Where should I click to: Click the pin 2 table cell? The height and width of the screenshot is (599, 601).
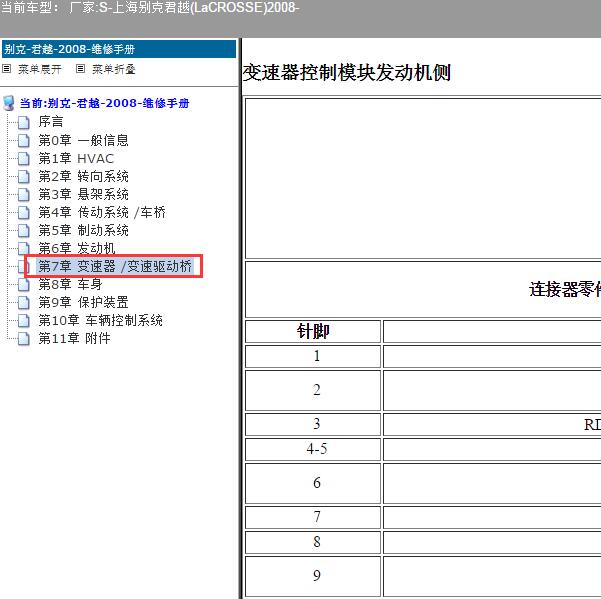(313, 390)
